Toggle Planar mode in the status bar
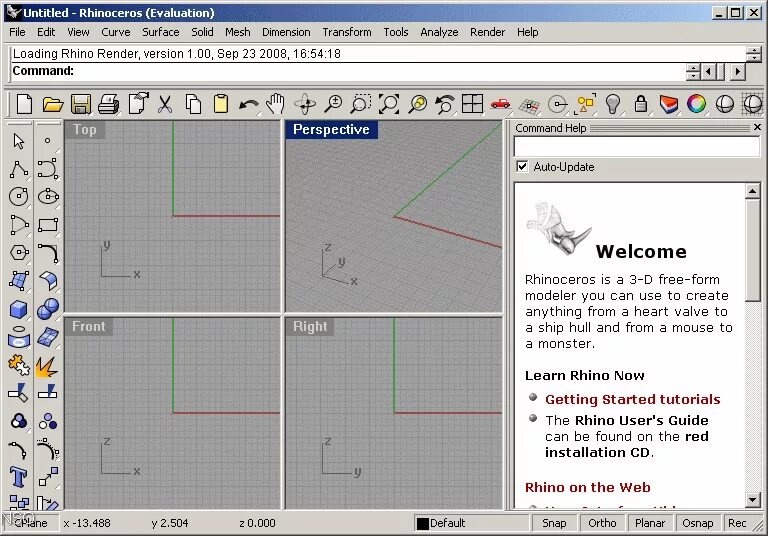The height and width of the screenshot is (536, 768). (649, 523)
